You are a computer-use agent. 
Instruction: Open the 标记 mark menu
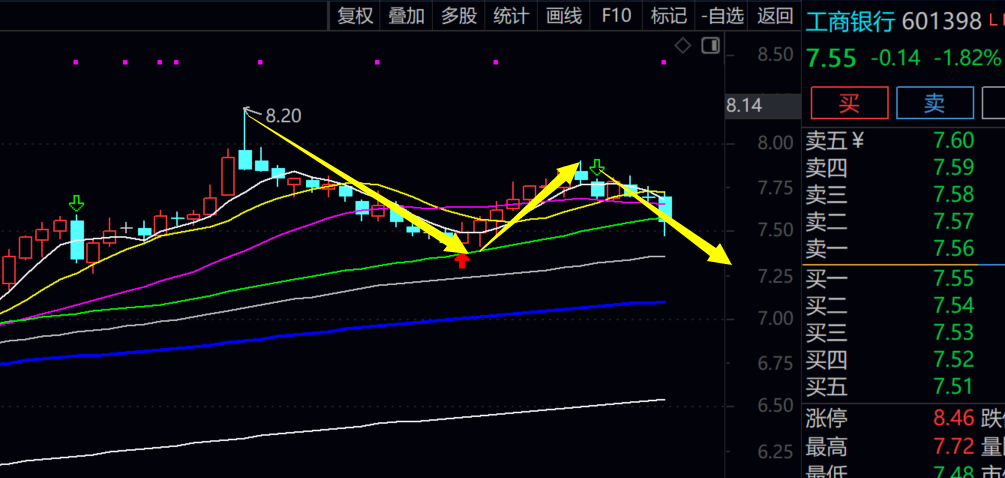coord(668,15)
